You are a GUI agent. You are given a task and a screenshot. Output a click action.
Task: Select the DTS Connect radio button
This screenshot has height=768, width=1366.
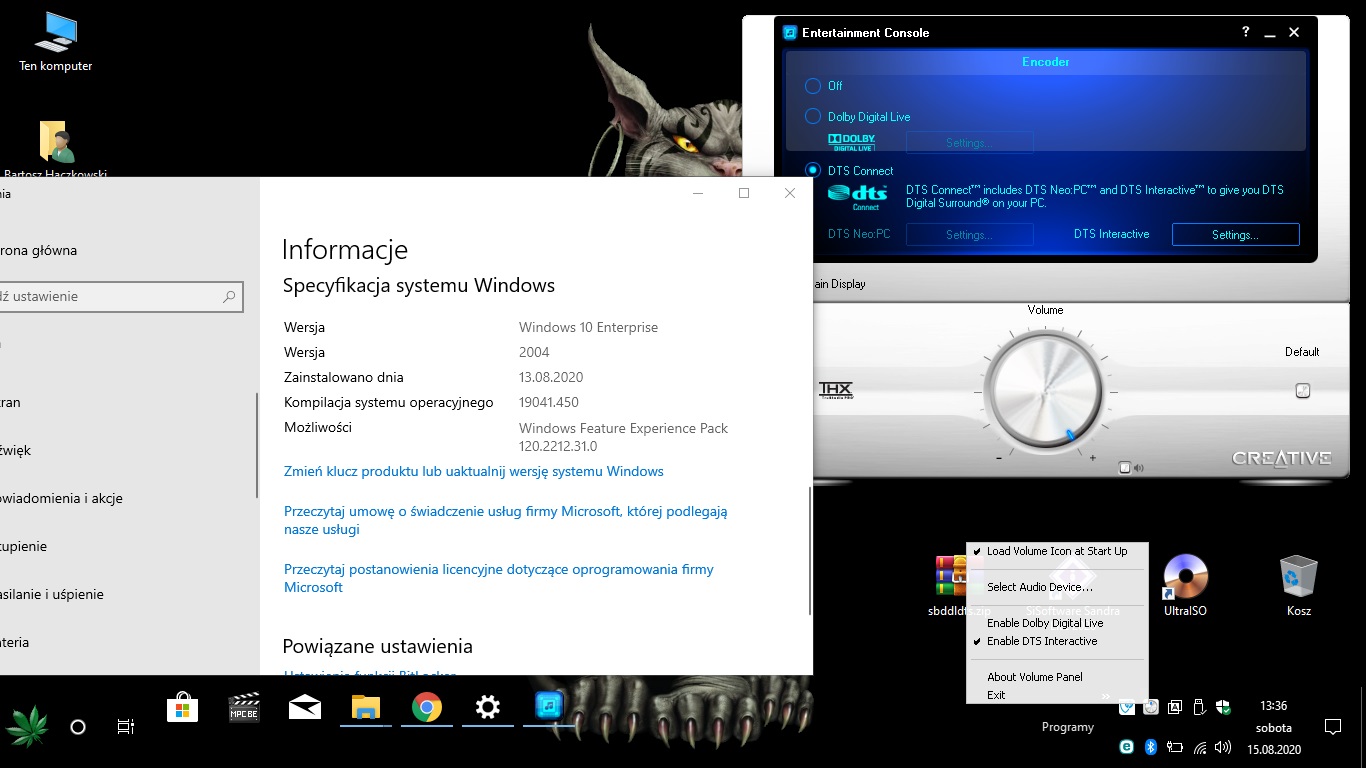813,171
